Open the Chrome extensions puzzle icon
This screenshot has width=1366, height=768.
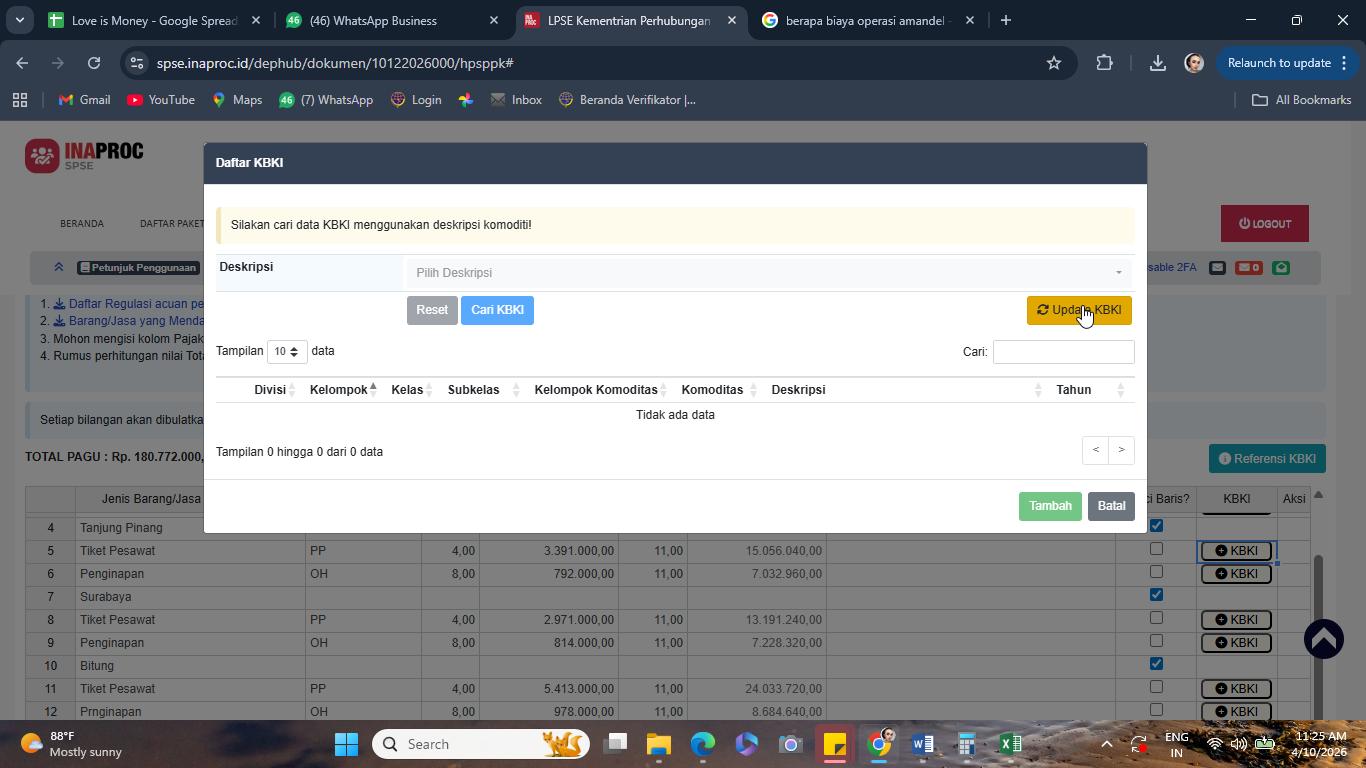point(1104,63)
